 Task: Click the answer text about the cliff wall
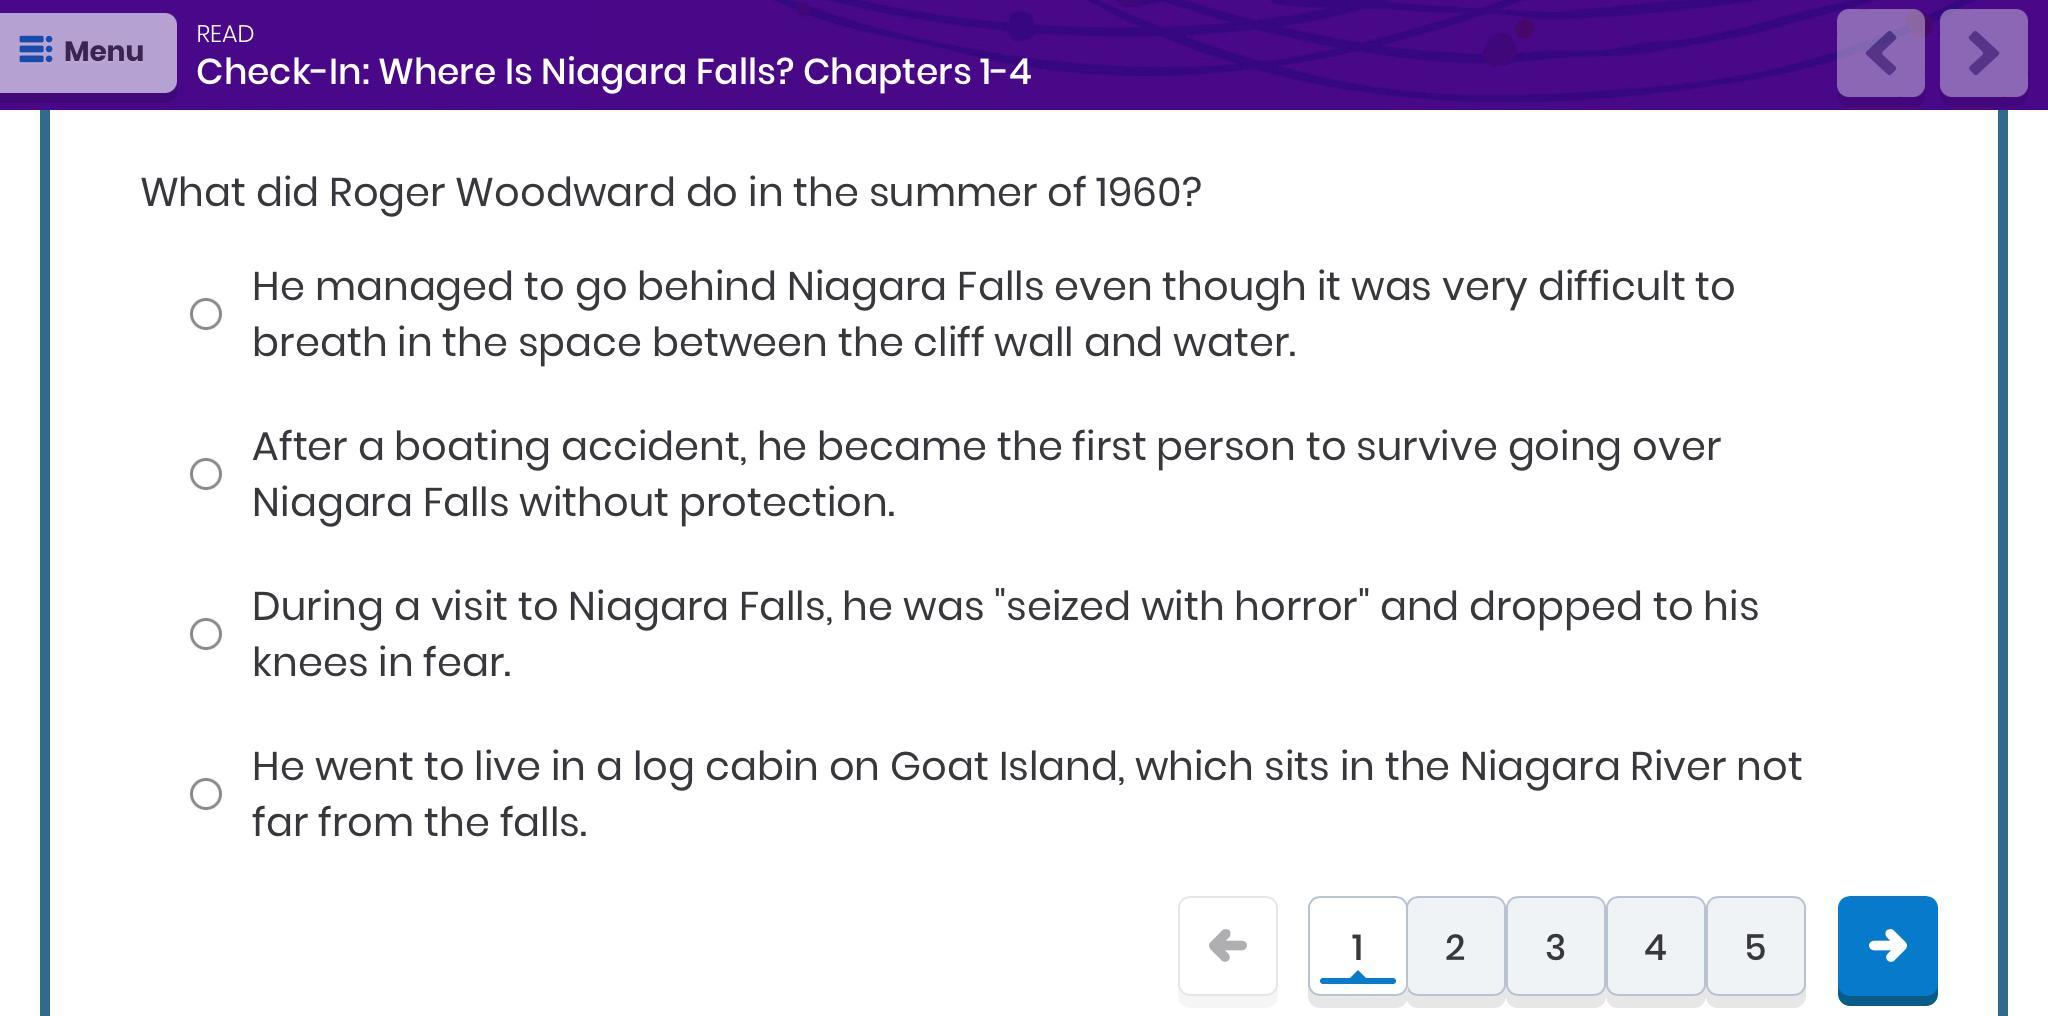coord(992,314)
